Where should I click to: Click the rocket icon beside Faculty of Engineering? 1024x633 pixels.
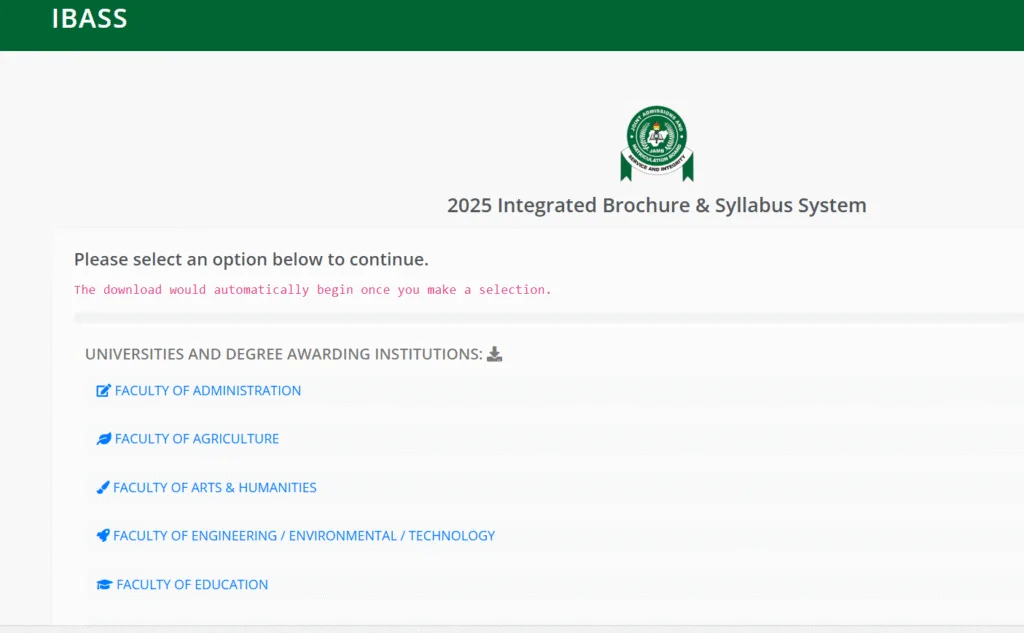103,536
